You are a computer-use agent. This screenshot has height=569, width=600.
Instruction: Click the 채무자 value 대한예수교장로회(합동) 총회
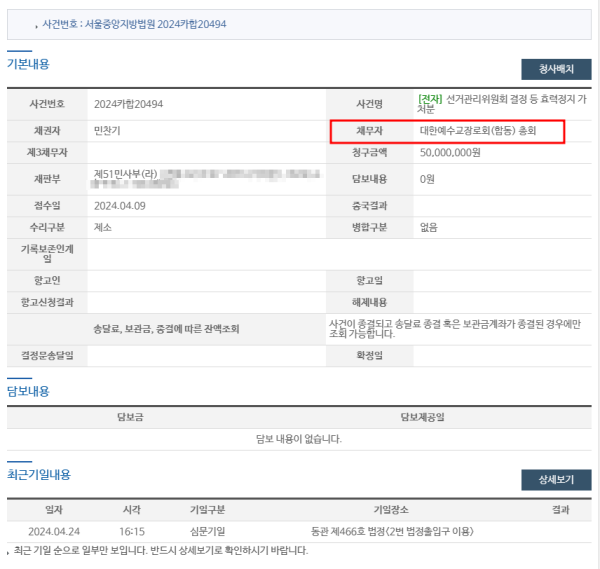point(478,131)
